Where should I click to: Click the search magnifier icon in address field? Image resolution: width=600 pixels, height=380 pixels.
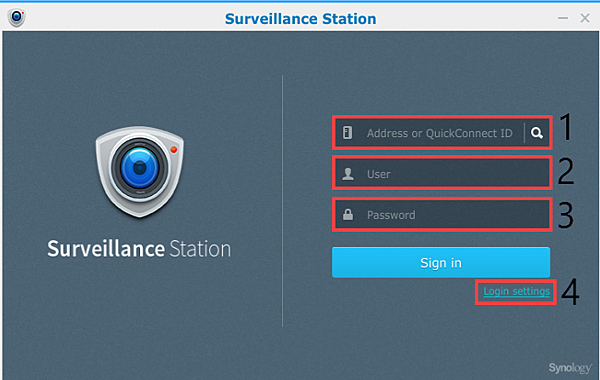(x=536, y=133)
